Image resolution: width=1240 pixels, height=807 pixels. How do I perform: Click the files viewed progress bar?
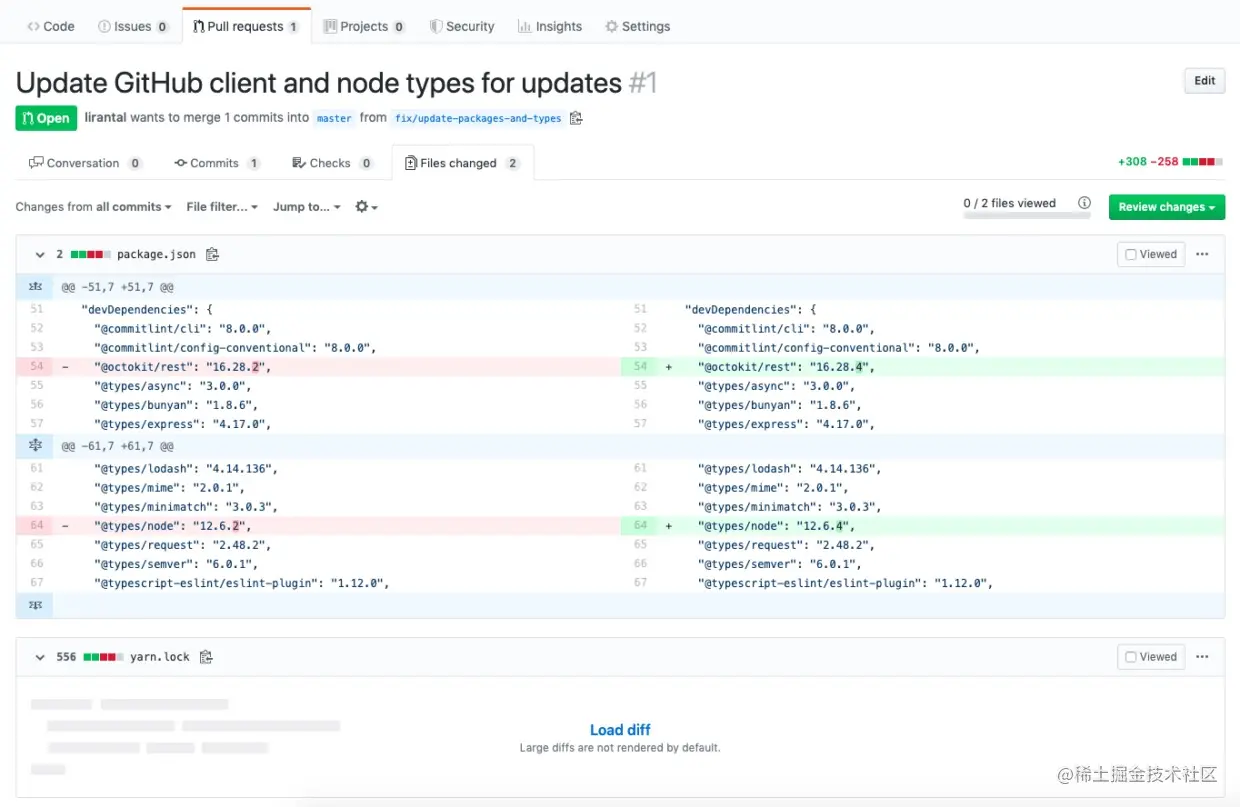coord(1027,215)
